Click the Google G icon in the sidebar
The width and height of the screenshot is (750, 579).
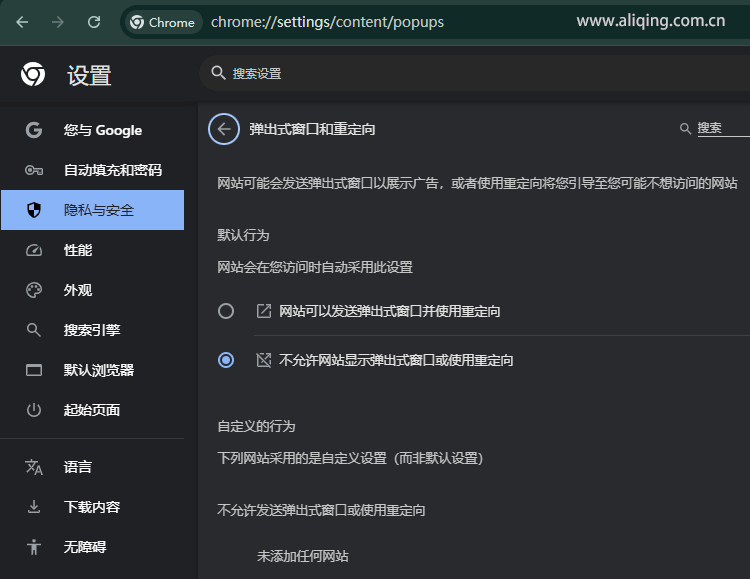pos(34,130)
